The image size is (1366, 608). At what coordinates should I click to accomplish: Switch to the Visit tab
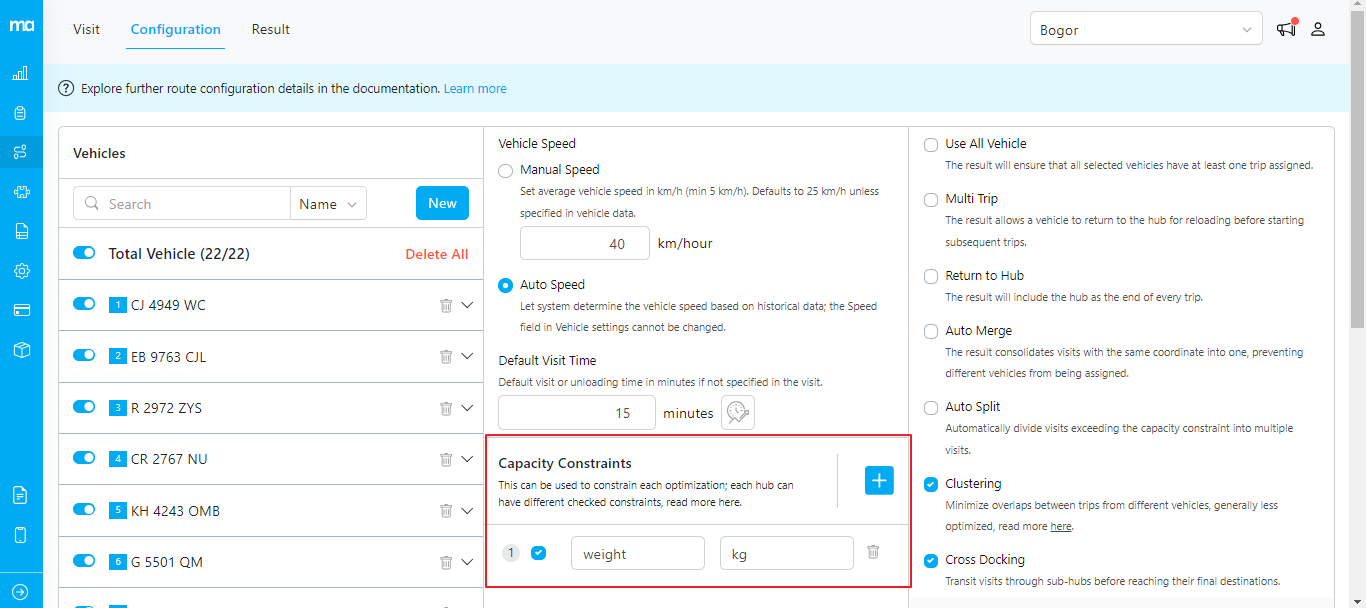coord(86,29)
